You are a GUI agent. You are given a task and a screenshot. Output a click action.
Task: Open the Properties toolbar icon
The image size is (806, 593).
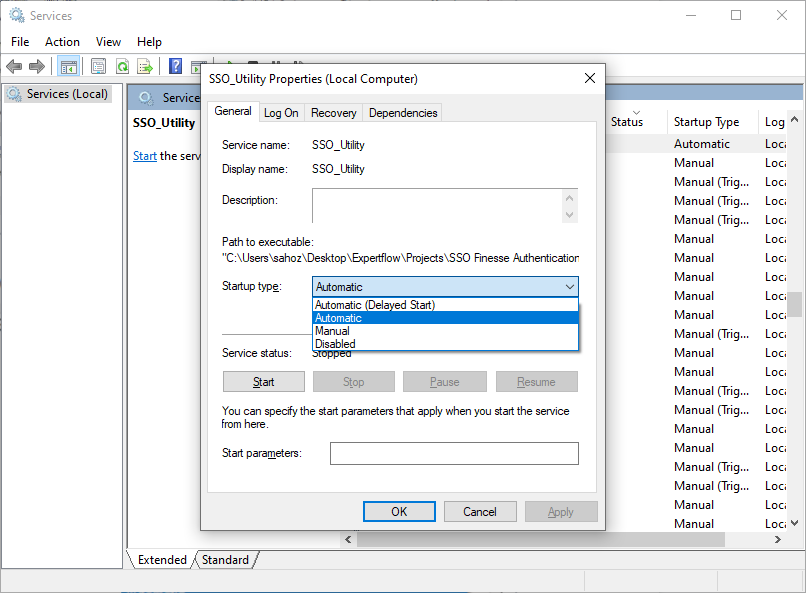[98, 67]
